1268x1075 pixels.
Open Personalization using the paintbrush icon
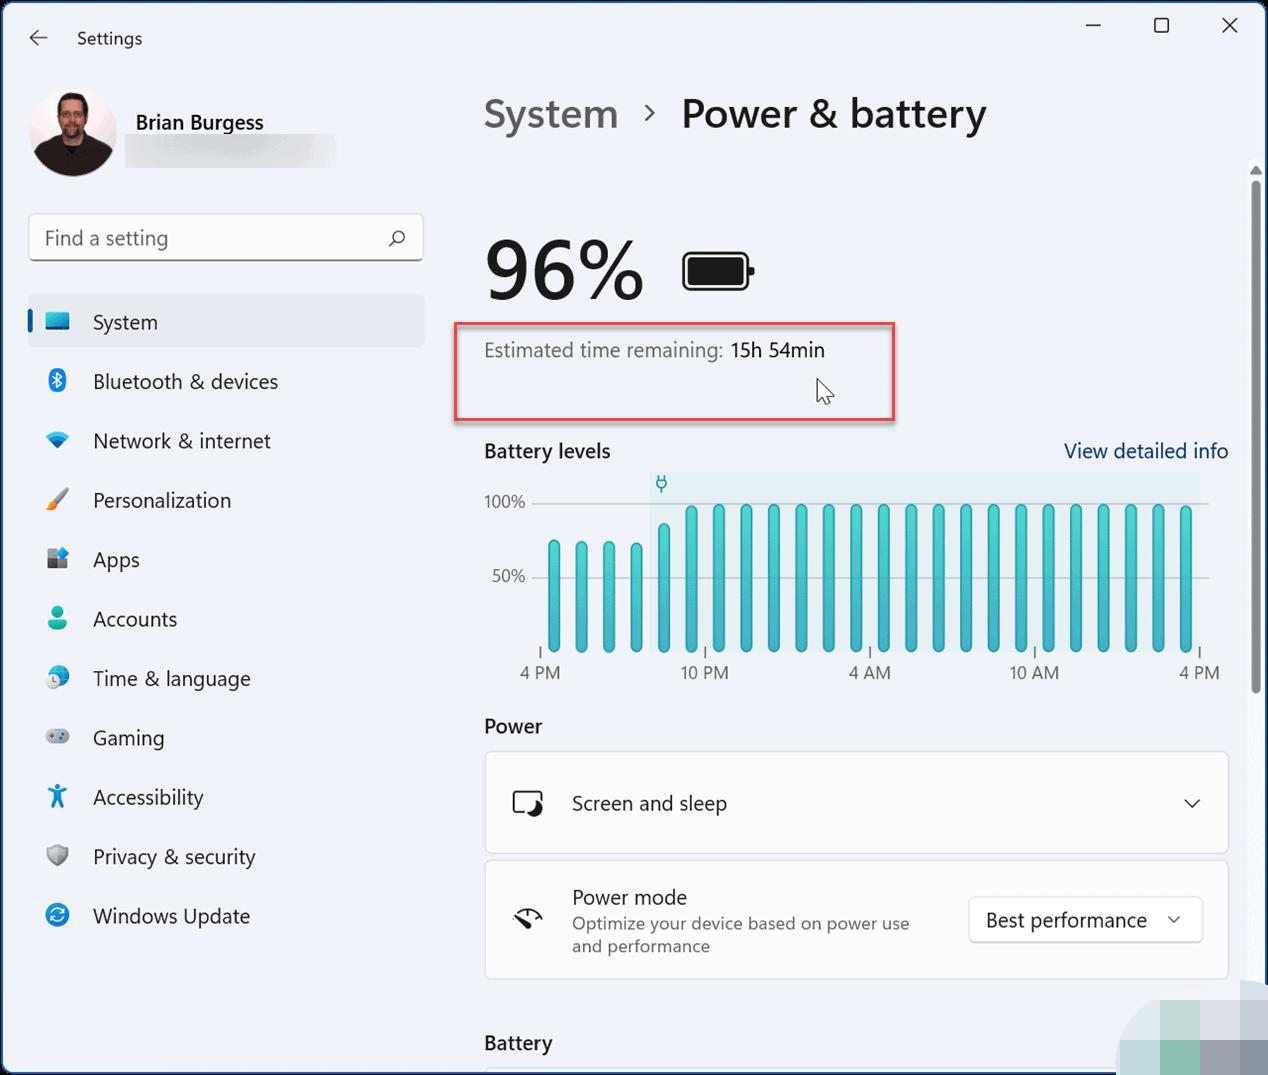pos(58,500)
